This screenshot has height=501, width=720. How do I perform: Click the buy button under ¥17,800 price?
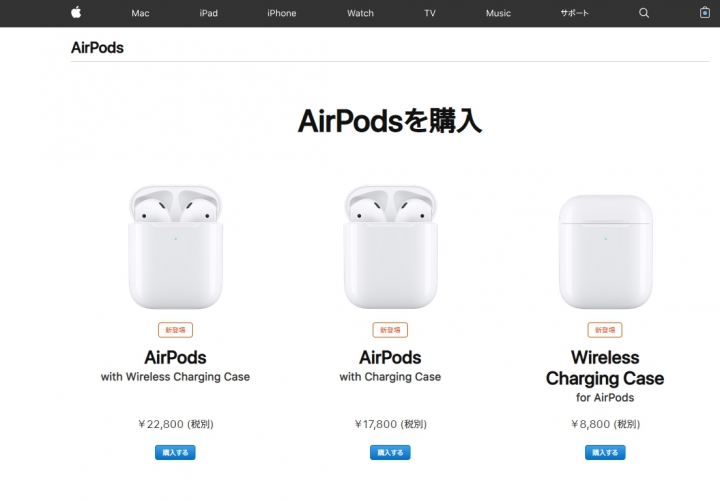coord(390,452)
